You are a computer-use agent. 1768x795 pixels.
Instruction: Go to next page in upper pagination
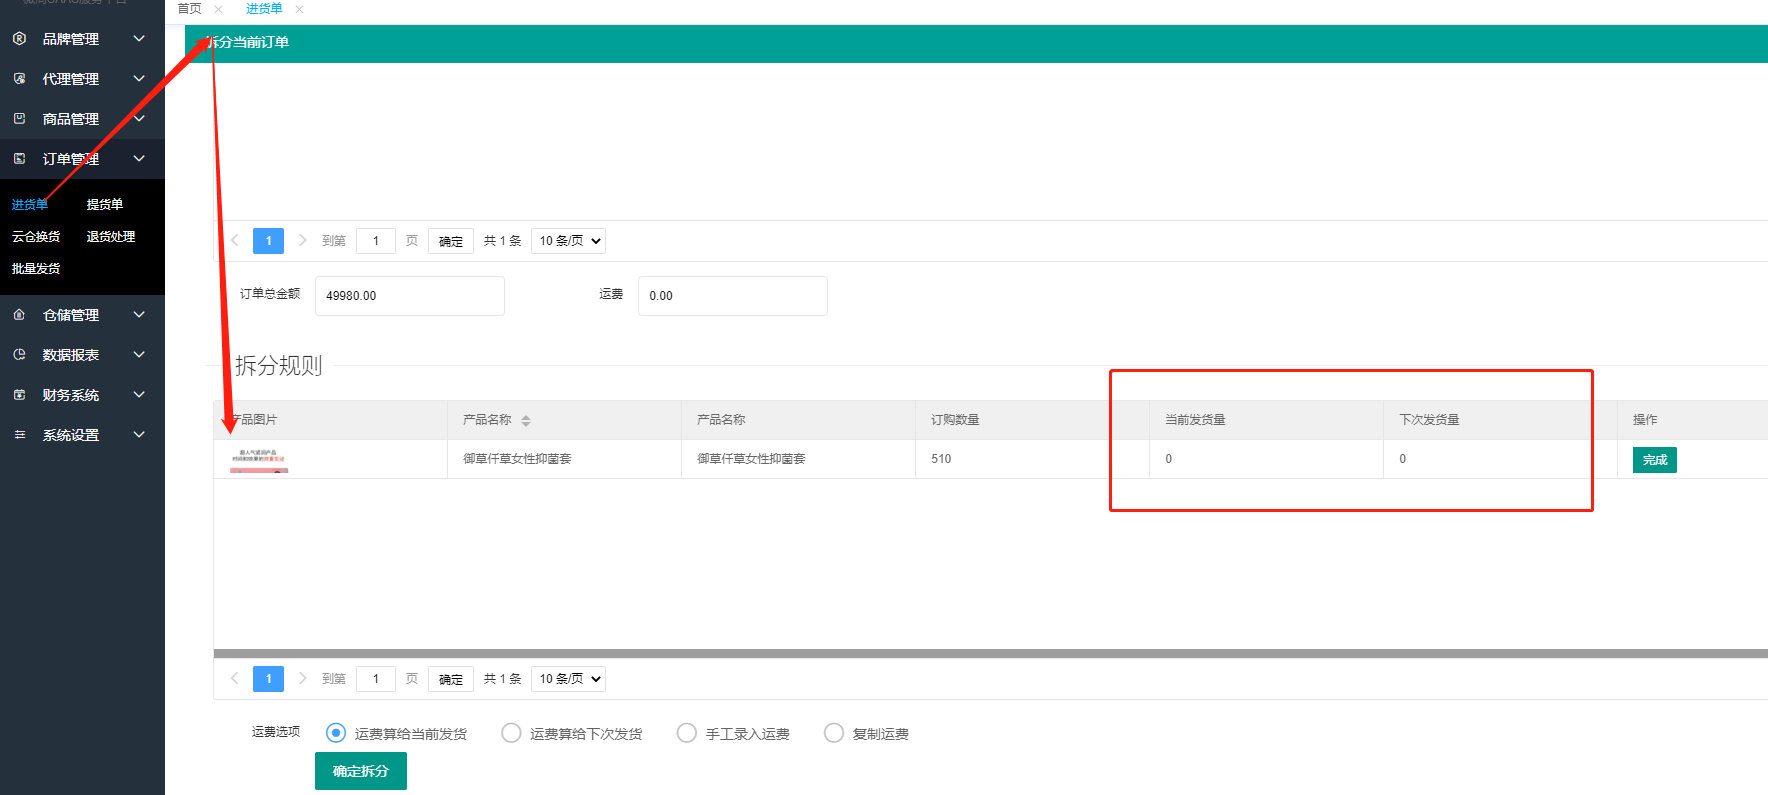click(x=302, y=240)
